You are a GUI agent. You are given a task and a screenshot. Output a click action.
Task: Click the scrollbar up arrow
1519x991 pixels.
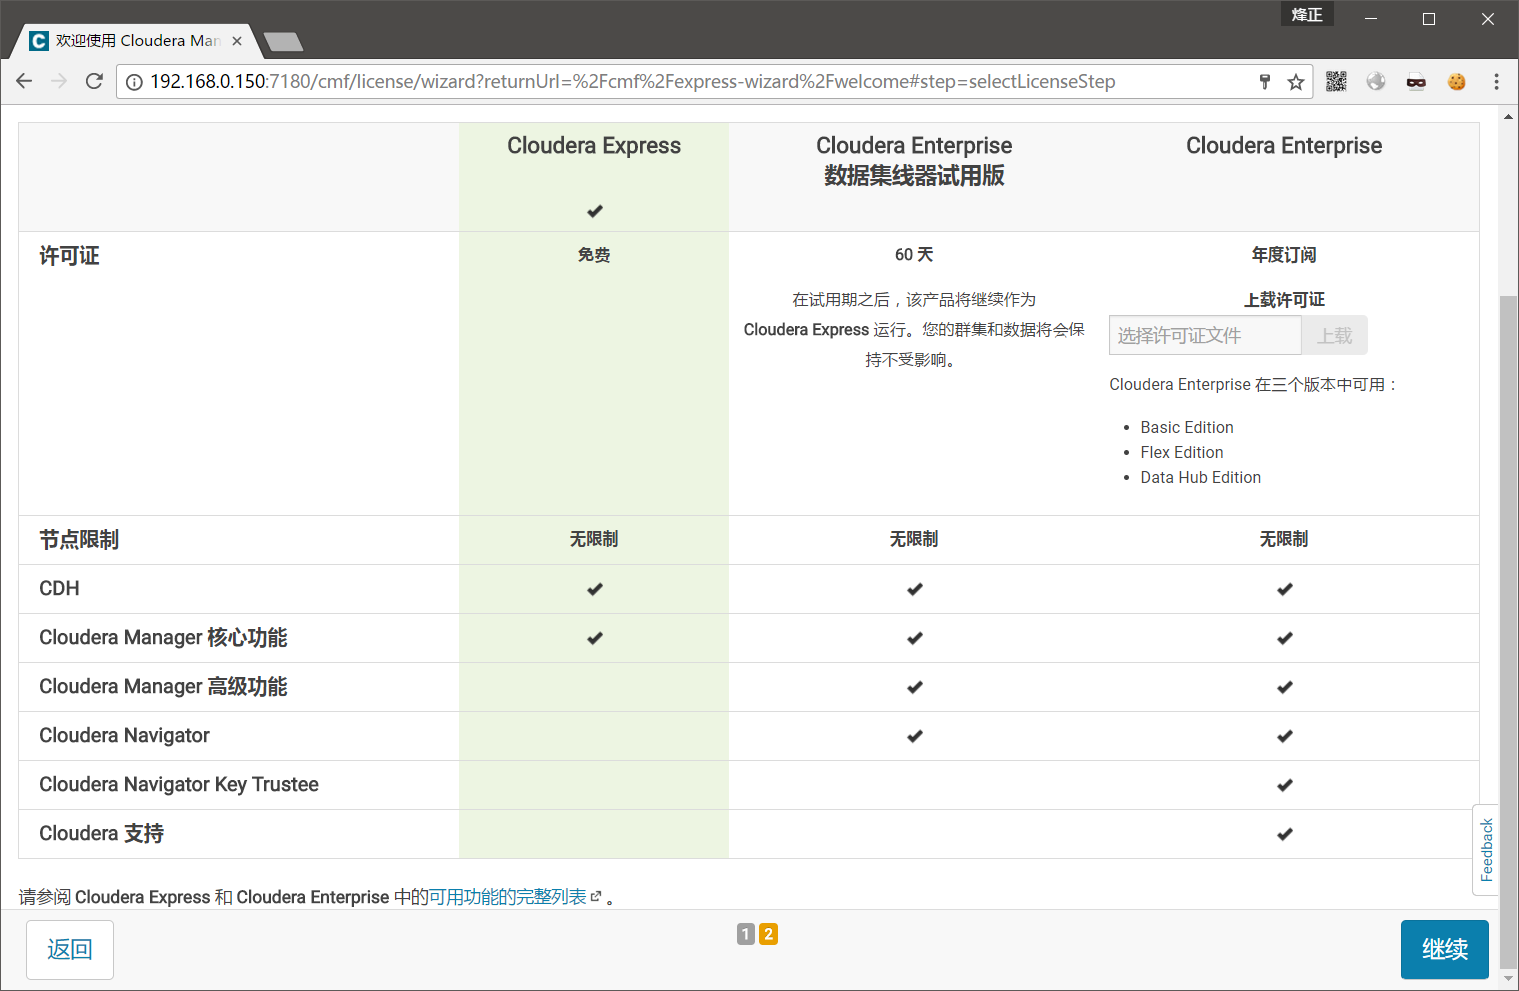(x=1508, y=116)
